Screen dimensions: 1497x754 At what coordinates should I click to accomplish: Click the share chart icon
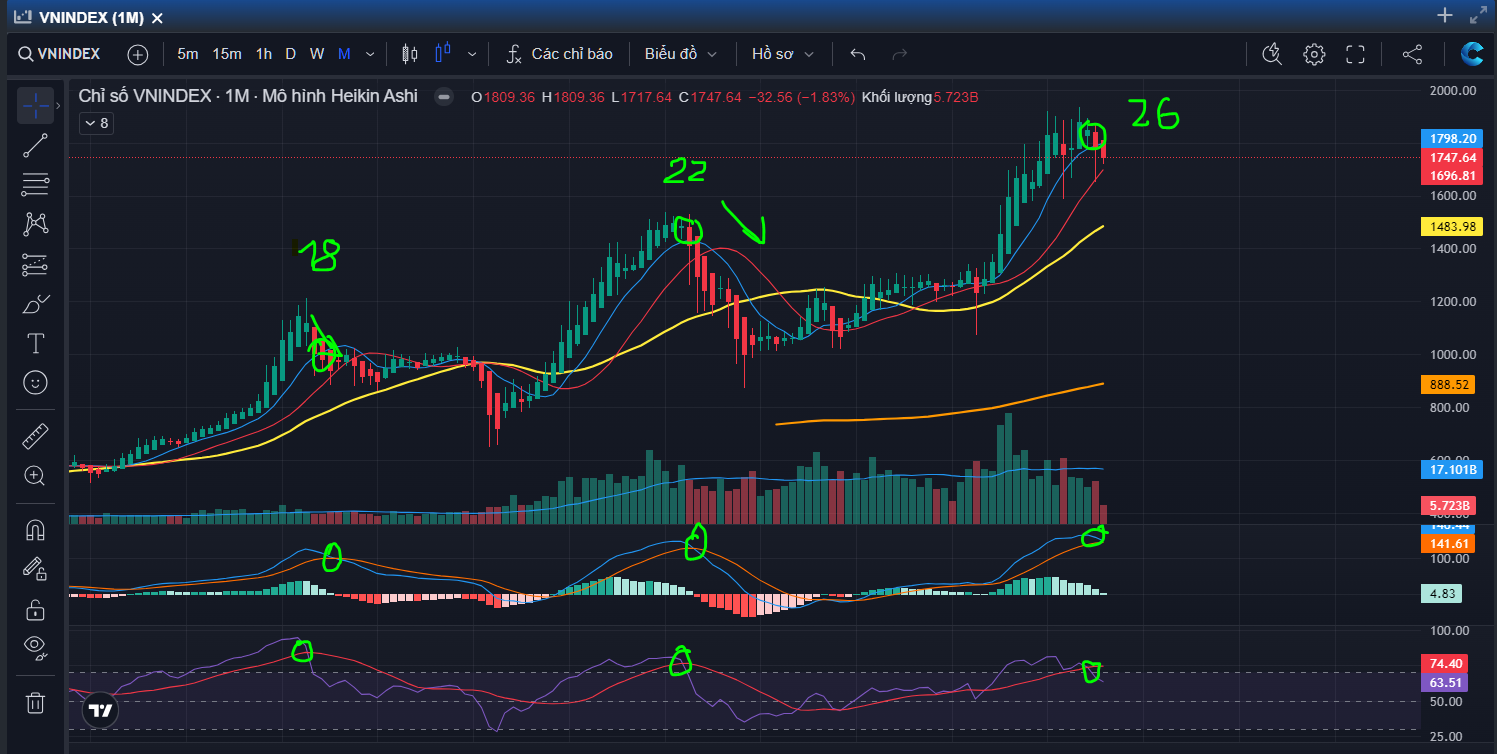(x=1412, y=54)
